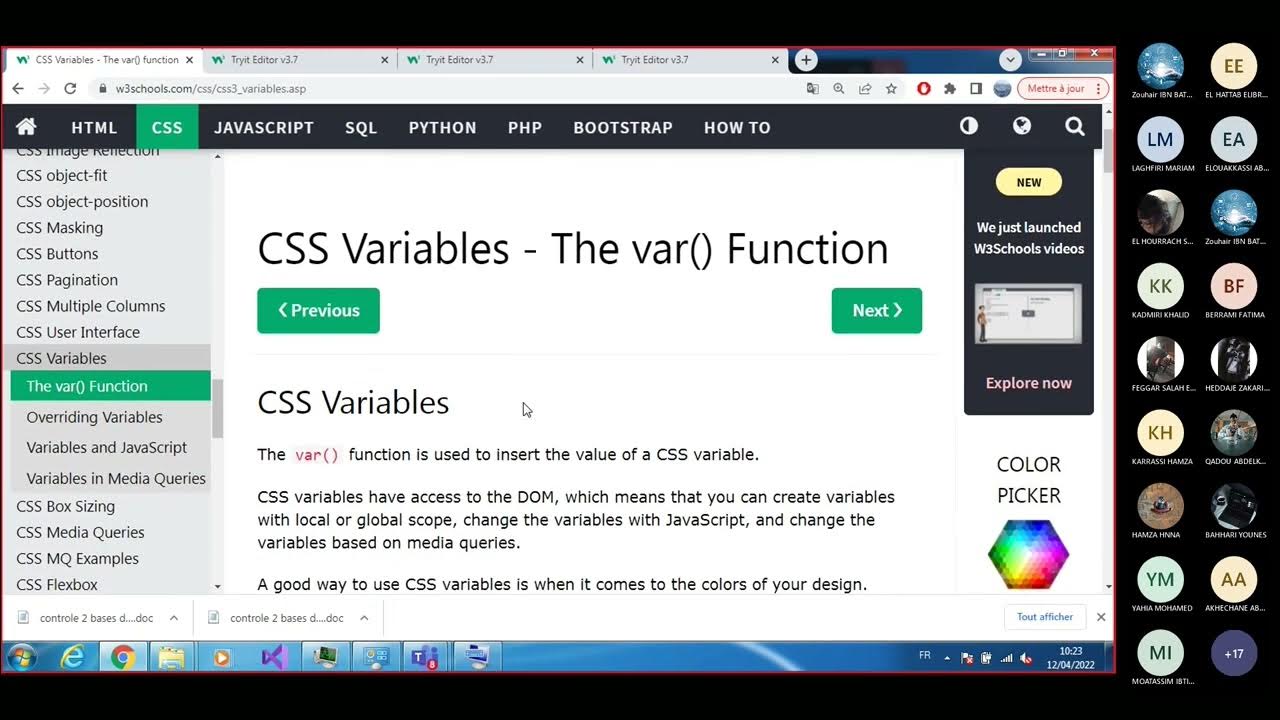Expand second controle 2 bases download menu
Screen dimensions: 1280x720
pyautogui.click(x=364, y=618)
